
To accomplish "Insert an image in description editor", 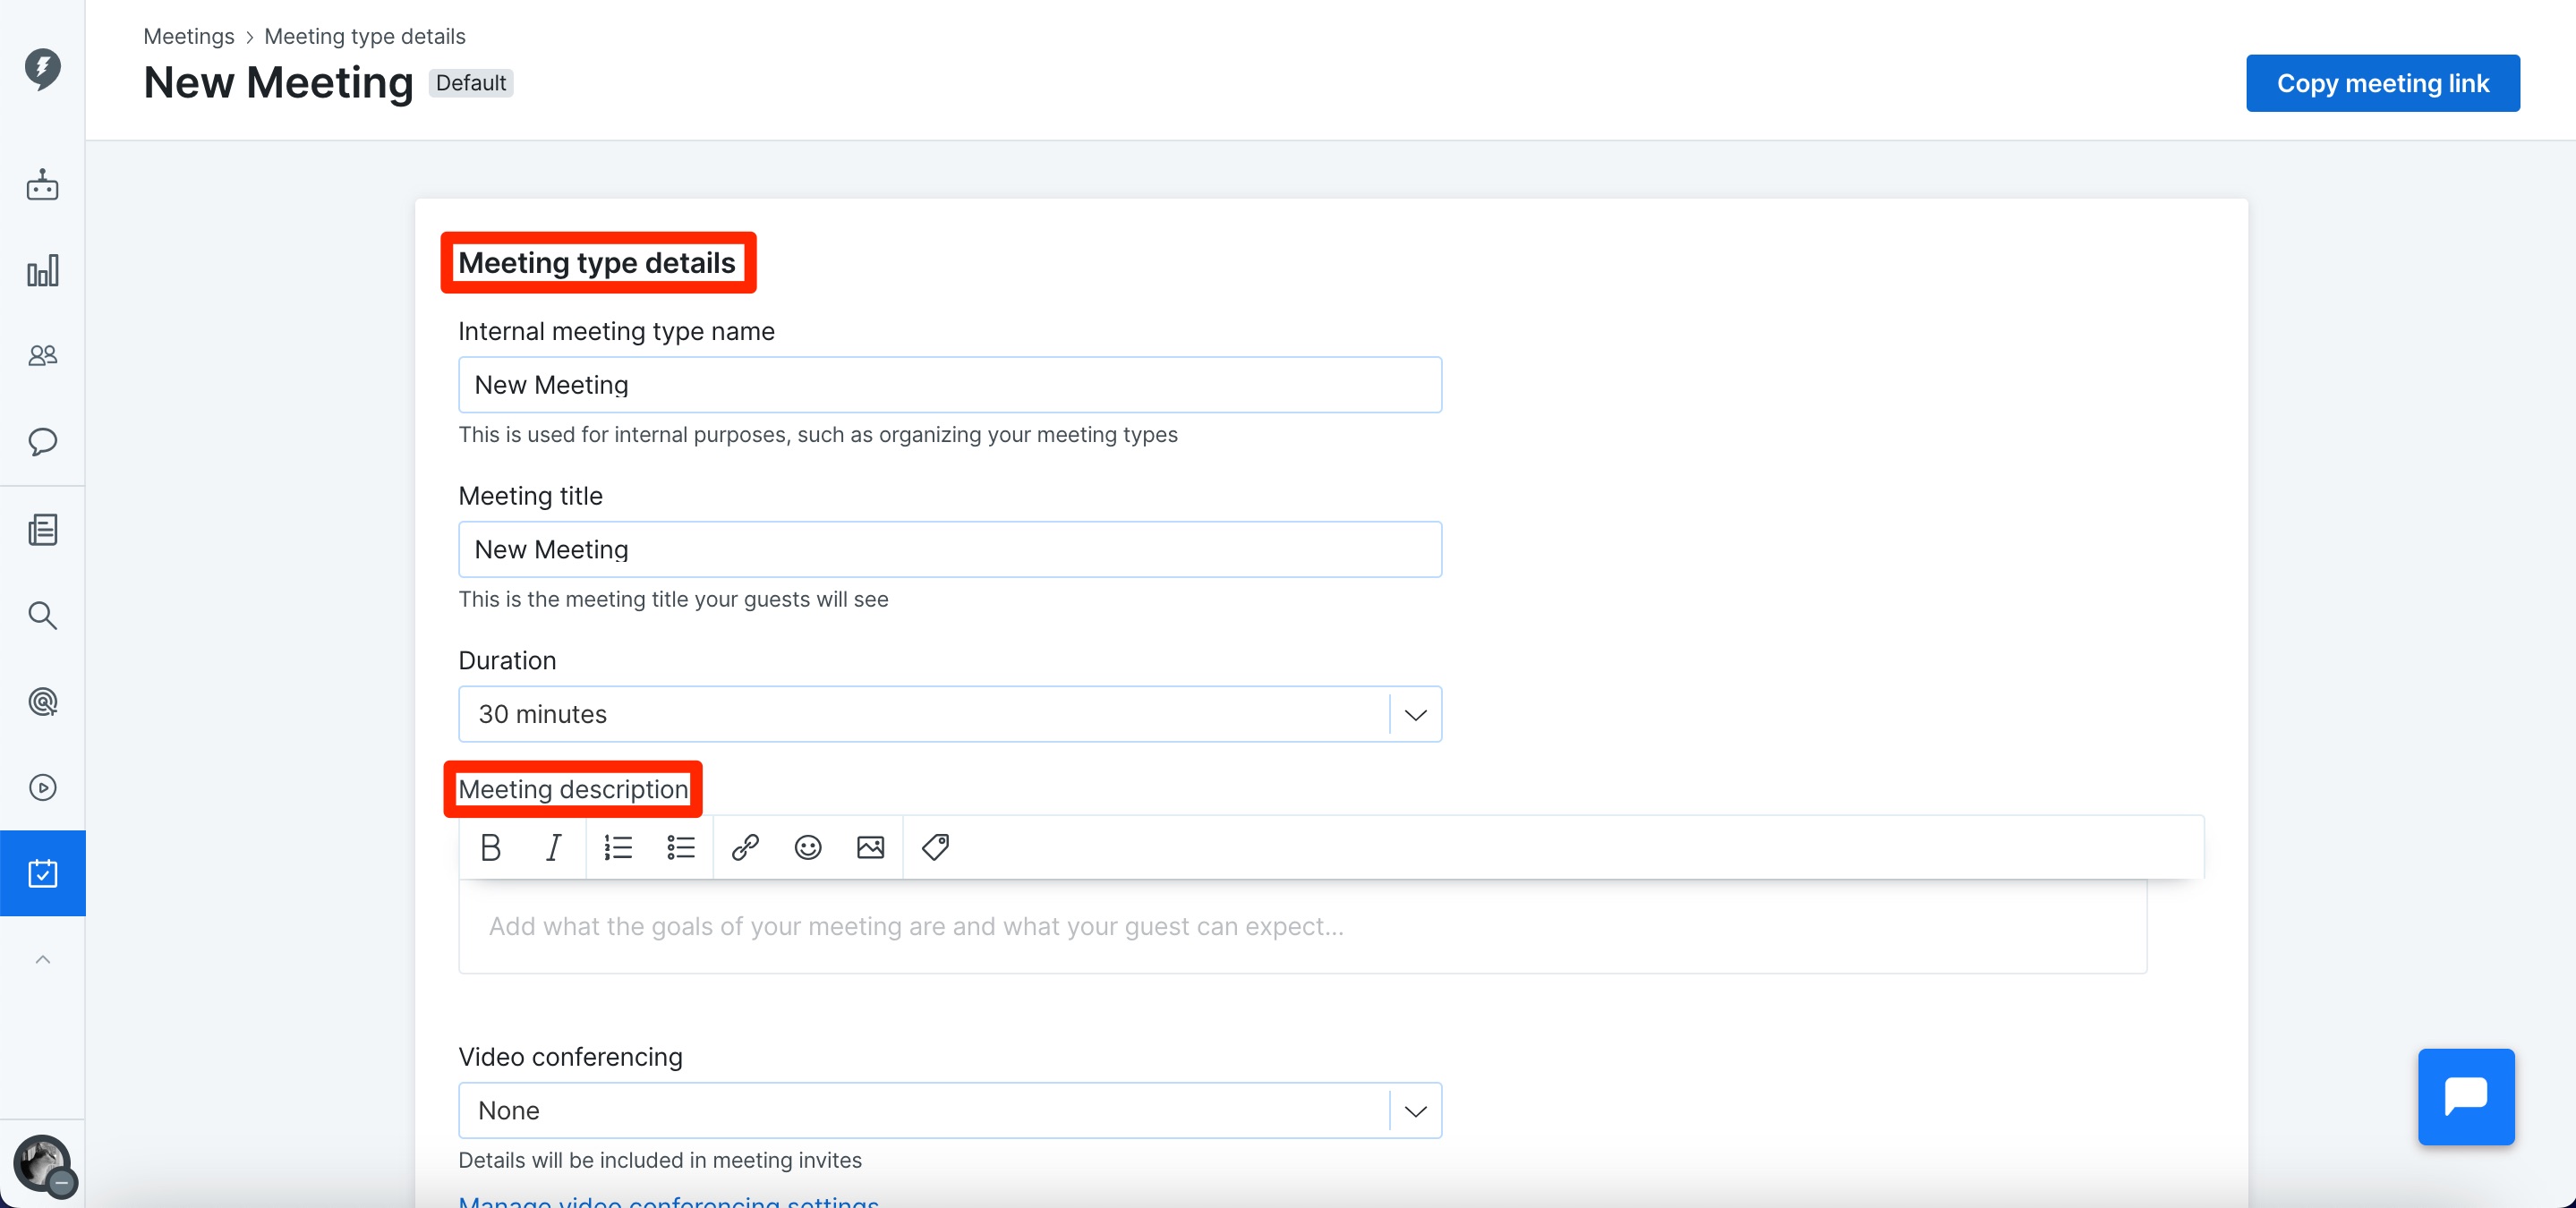I will point(871,847).
